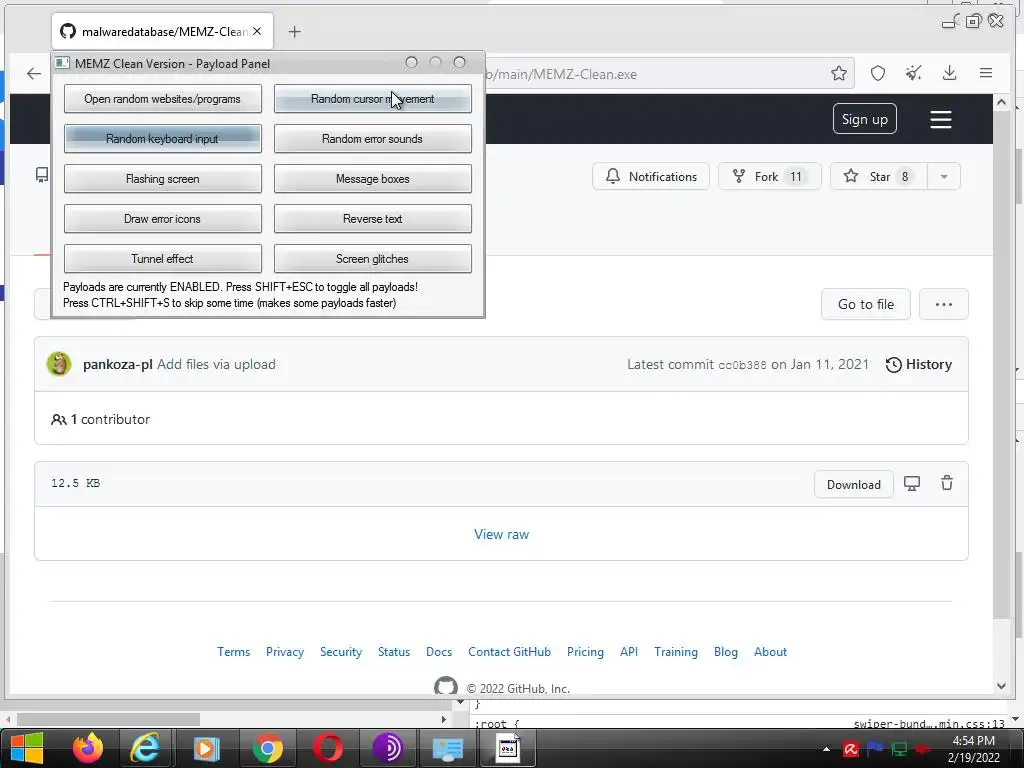This screenshot has height=768, width=1024.
Task: Launch Firefox from taskbar
Action: tap(88, 748)
